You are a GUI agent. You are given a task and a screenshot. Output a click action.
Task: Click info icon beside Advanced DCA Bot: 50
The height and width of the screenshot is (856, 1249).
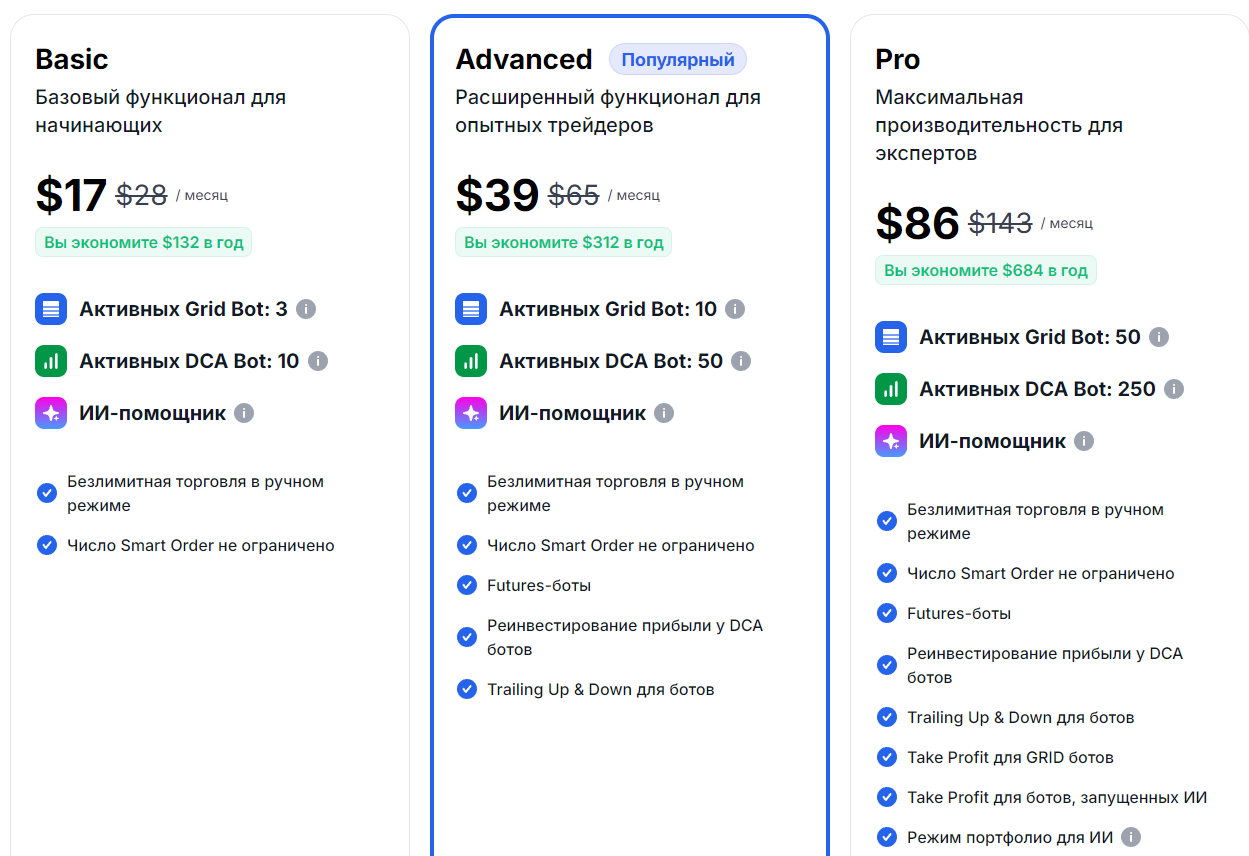click(x=741, y=361)
